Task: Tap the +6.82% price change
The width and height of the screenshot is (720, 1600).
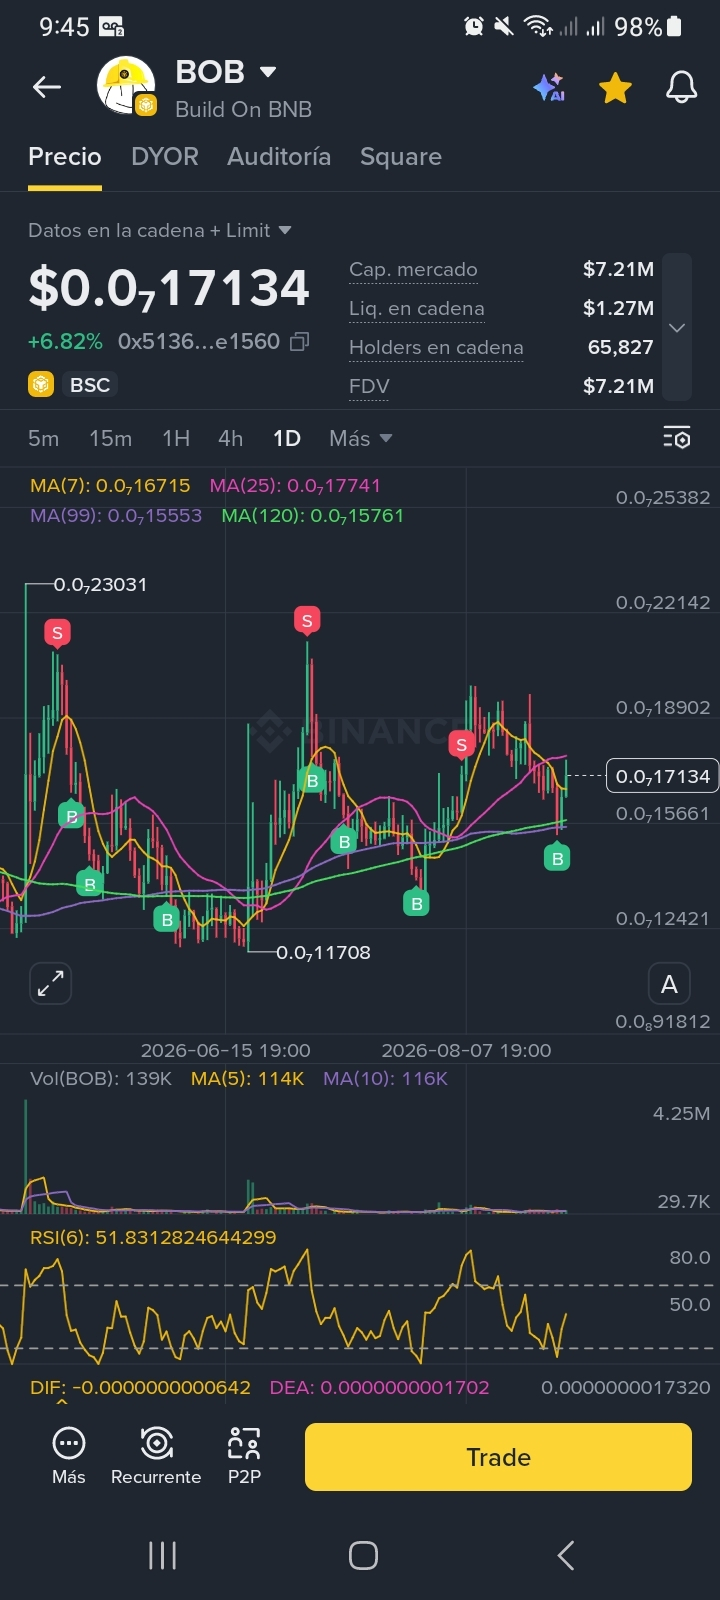Action: (65, 342)
